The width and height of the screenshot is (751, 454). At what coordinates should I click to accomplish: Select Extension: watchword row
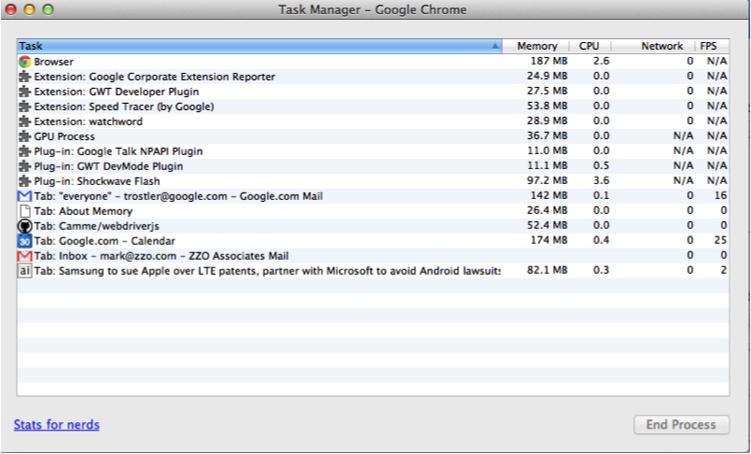(373, 121)
